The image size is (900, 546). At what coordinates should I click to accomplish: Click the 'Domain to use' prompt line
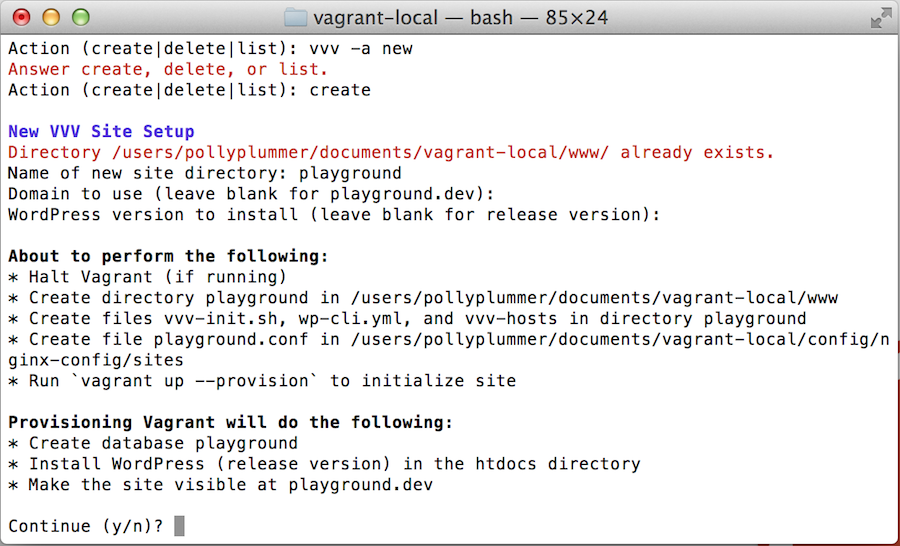[x=251, y=194]
